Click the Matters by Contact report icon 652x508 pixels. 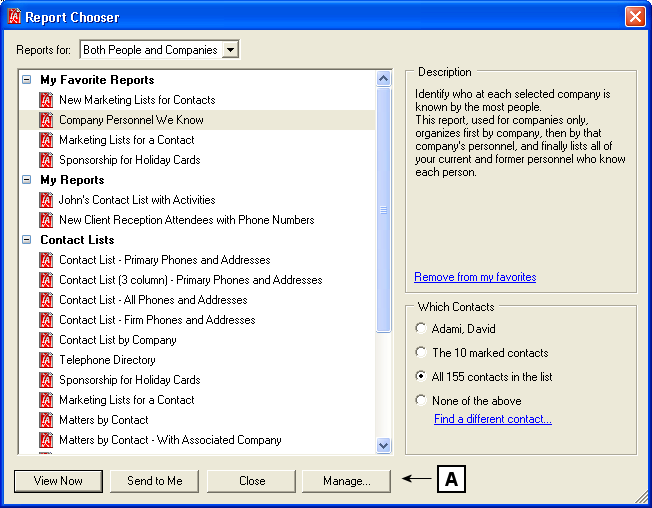click(46, 420)
